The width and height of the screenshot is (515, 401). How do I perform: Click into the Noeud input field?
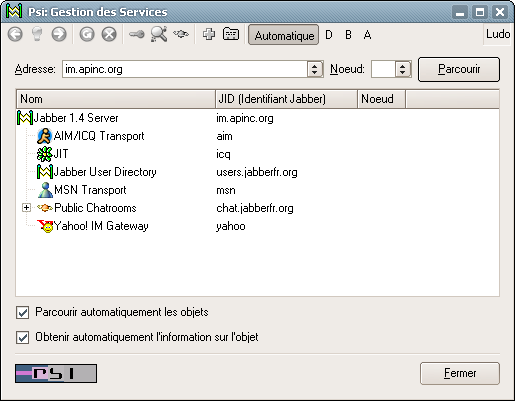[383, 69]
